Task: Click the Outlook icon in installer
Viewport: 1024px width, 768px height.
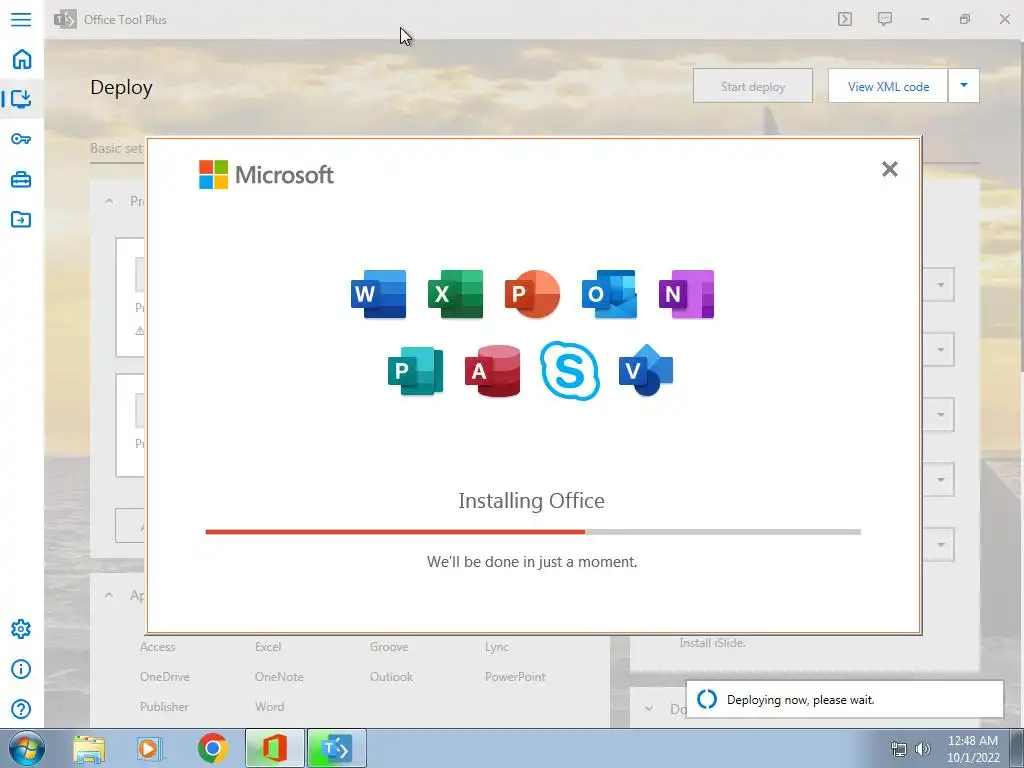Action: (x=609, y=294)
